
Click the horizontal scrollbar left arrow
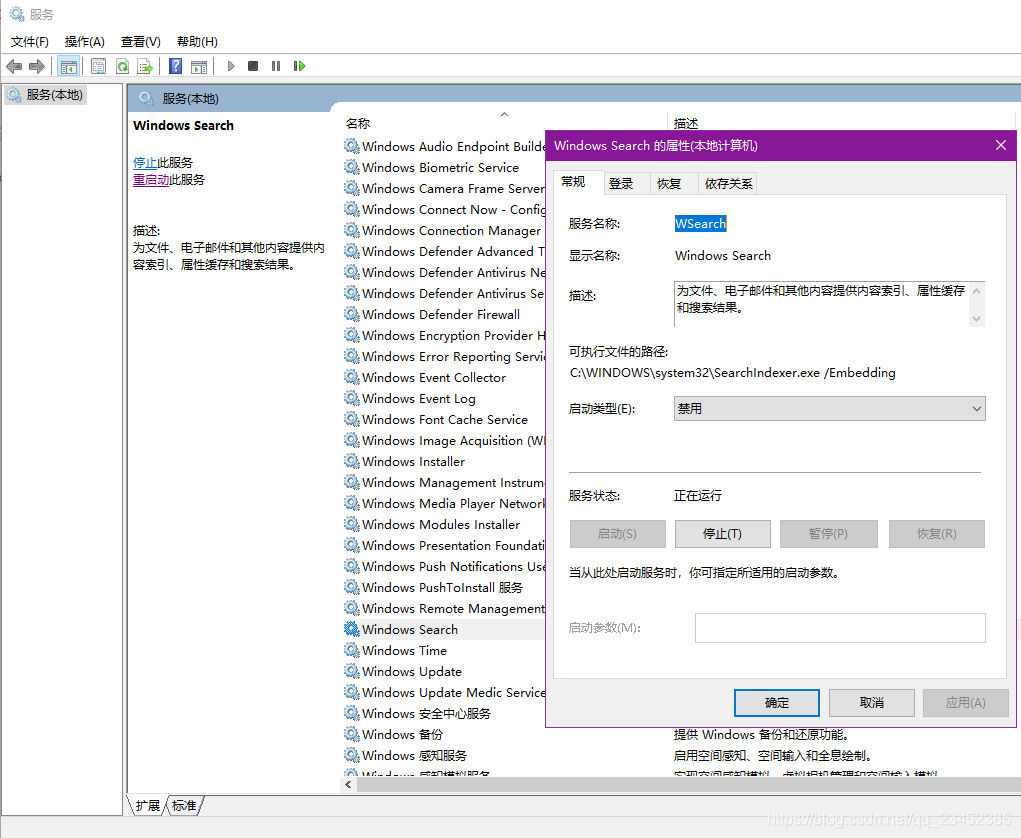348,785
